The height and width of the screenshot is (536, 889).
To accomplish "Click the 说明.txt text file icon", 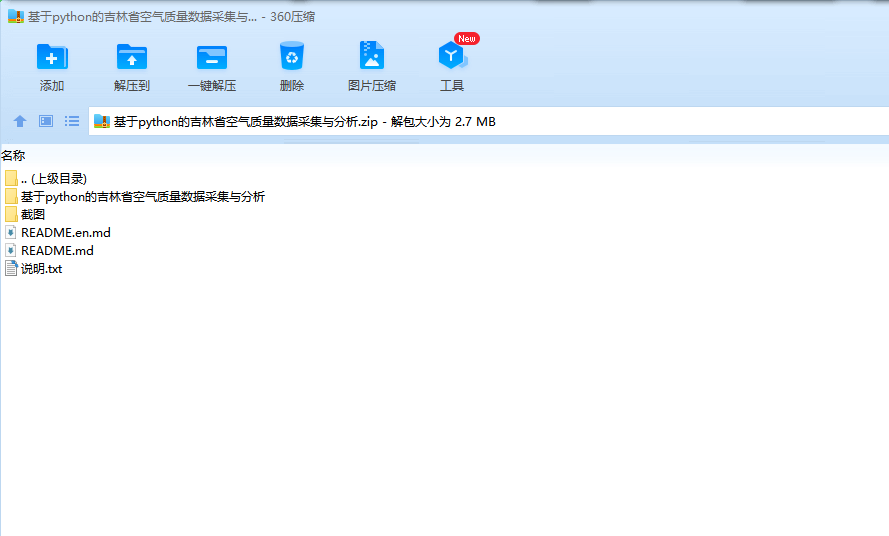I will pyautogui.click(x=11, y=268).
